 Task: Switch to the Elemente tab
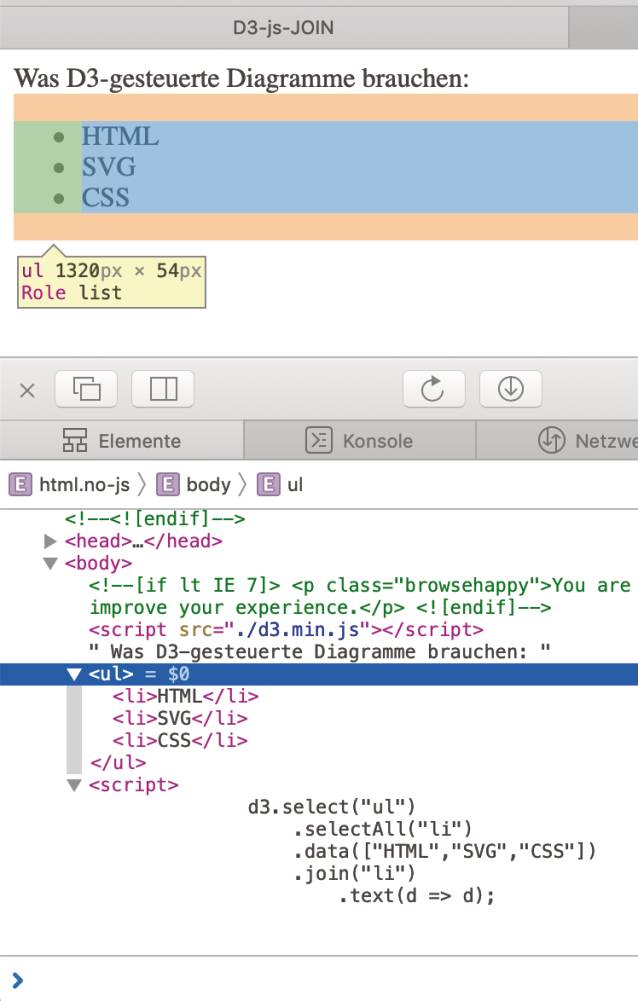tap(121, 440)
